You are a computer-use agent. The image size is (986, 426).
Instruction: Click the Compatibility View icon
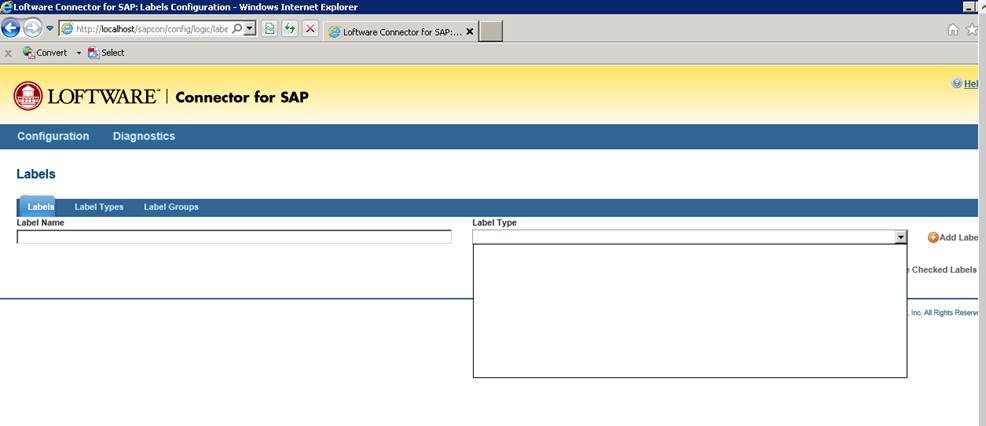coord(269,29)
